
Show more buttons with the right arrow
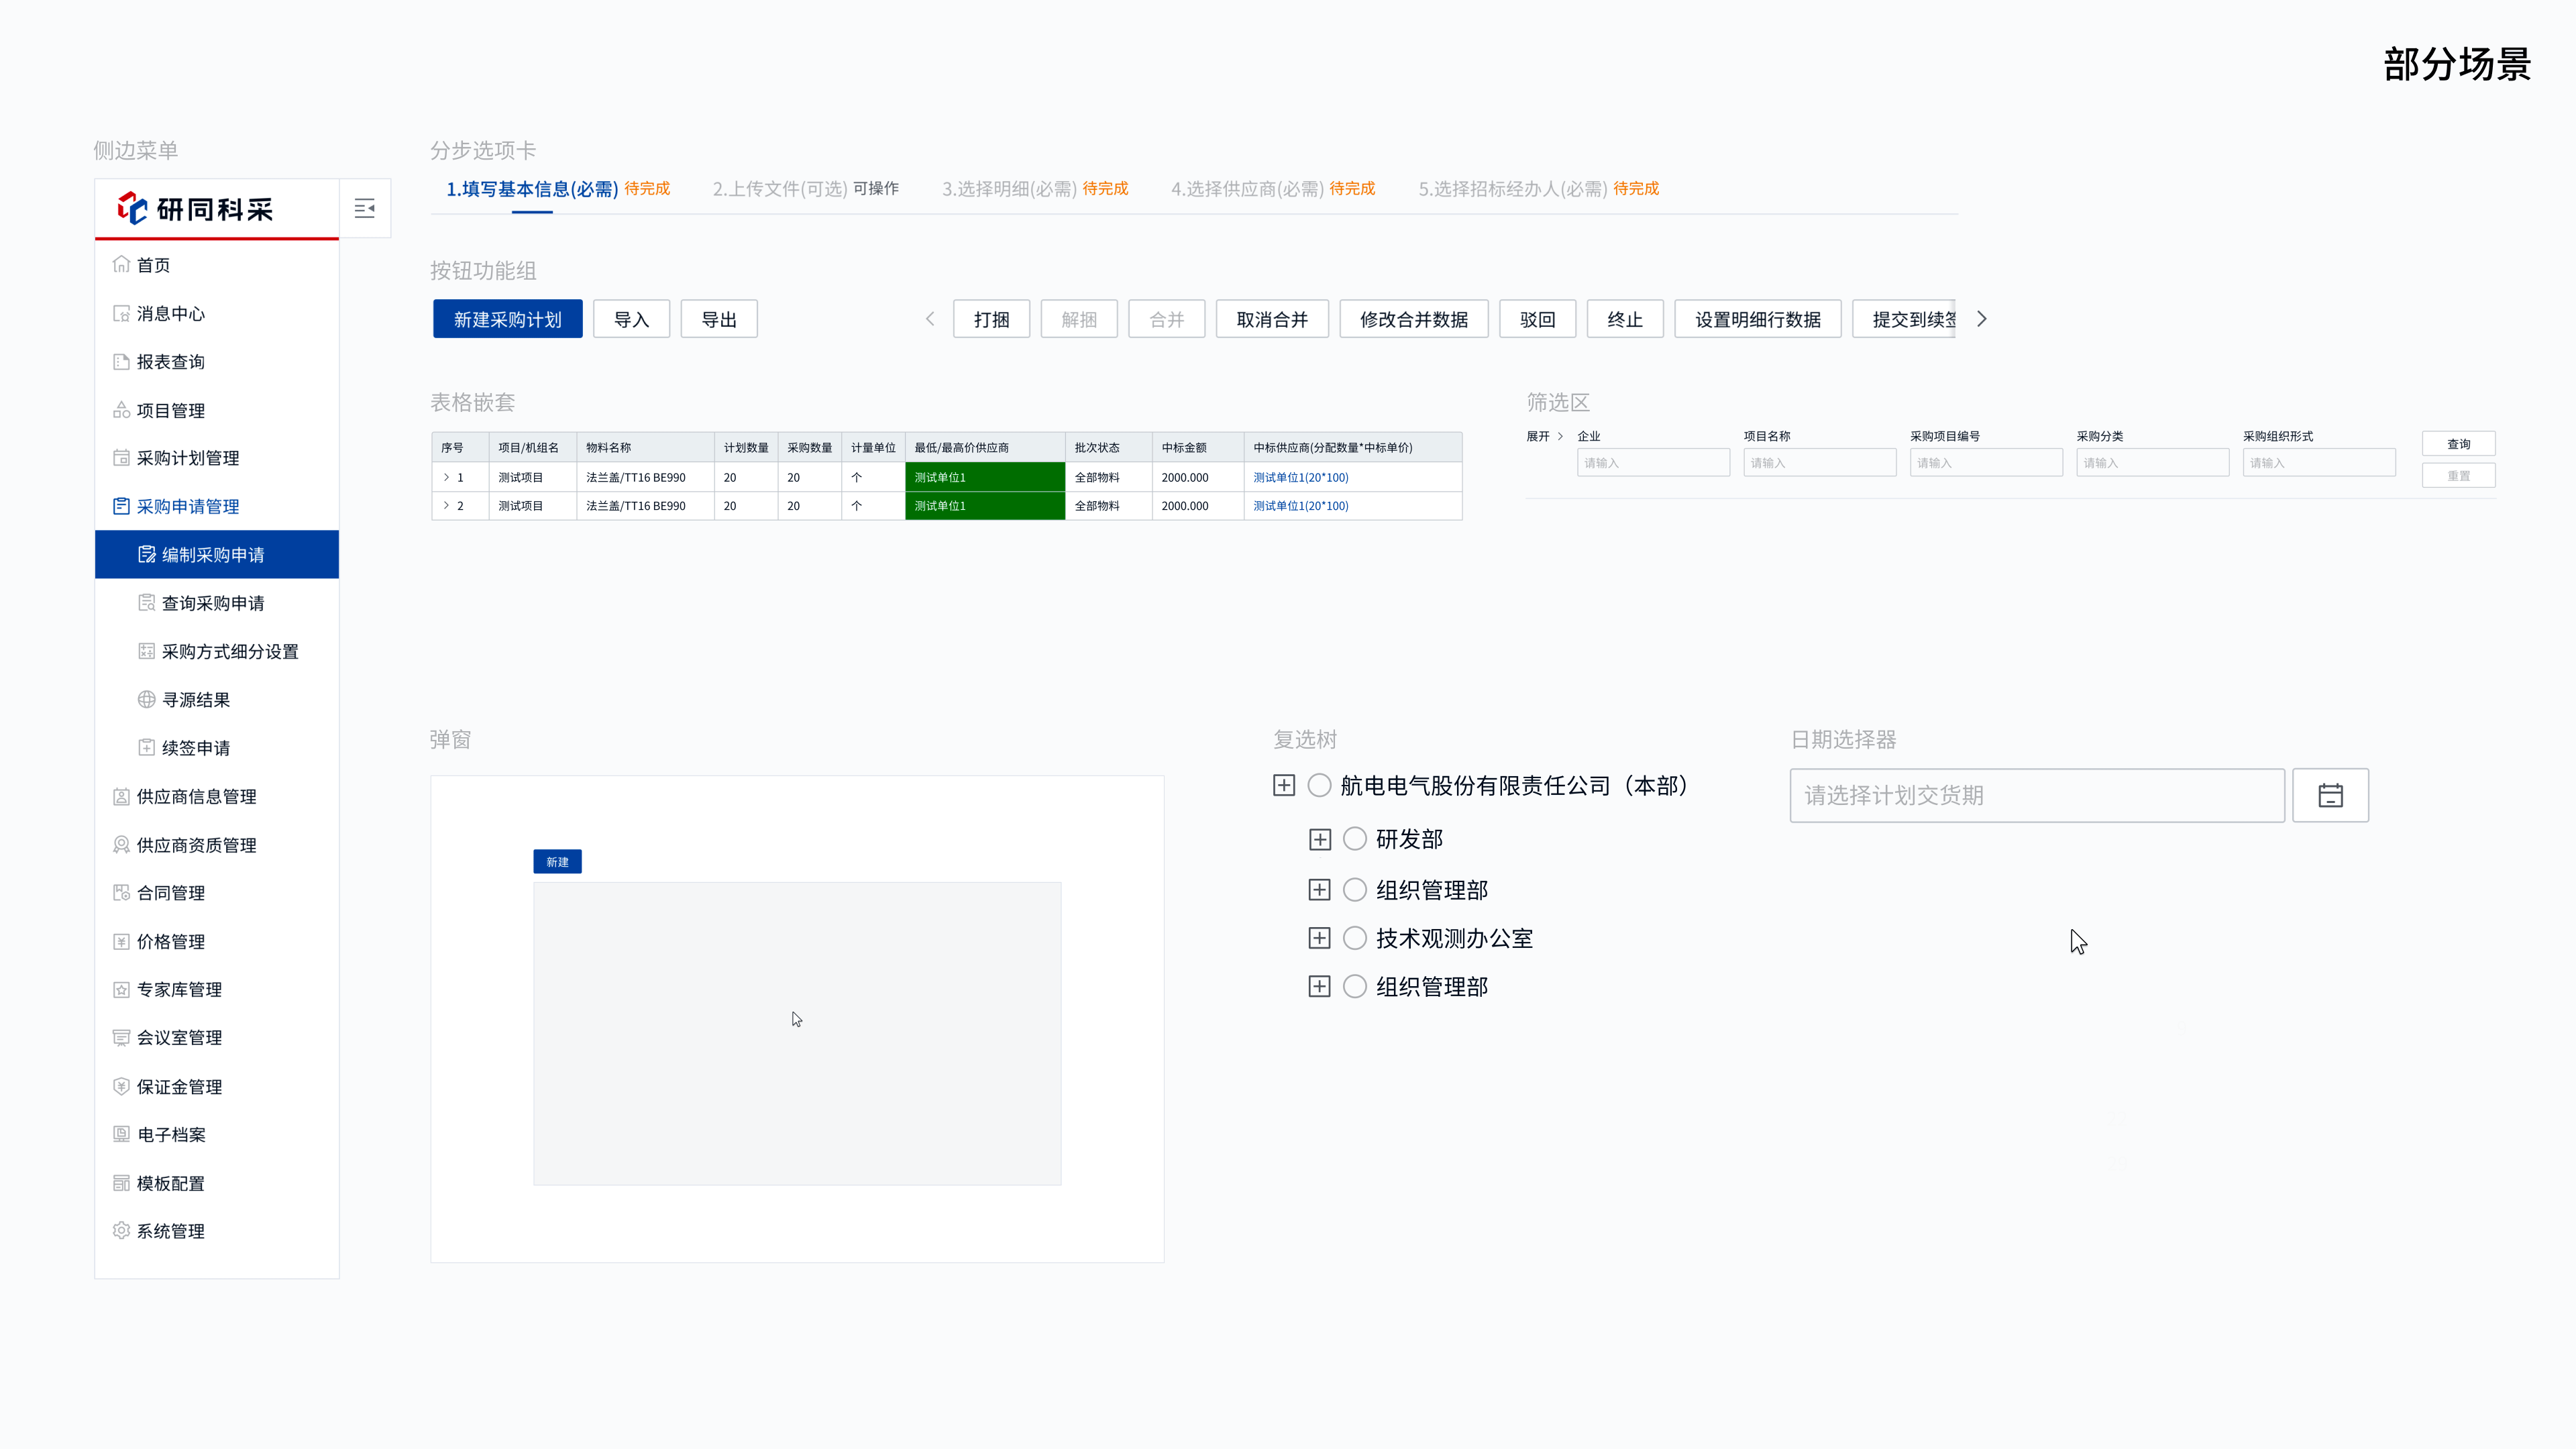point(1982,319)
